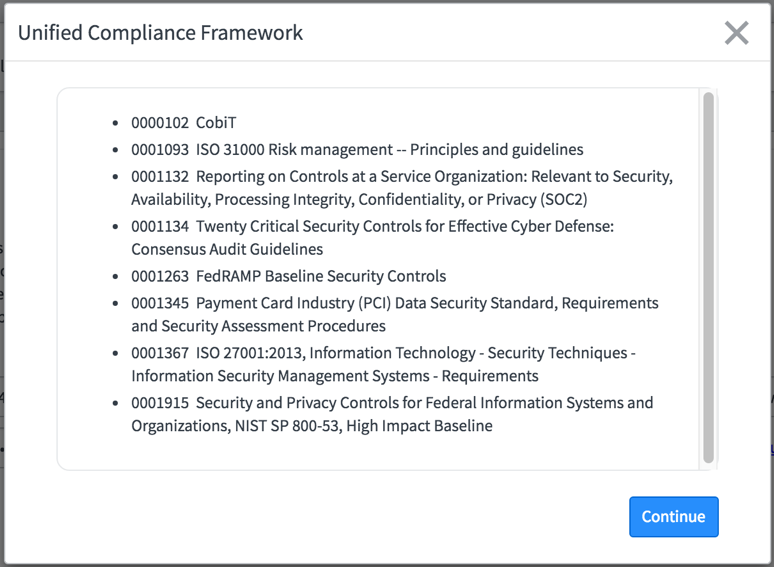Select the 0001093 ISO 31000 Risk management entry
This screenshot has height=567, width=774.
click(x=357, y=149)
